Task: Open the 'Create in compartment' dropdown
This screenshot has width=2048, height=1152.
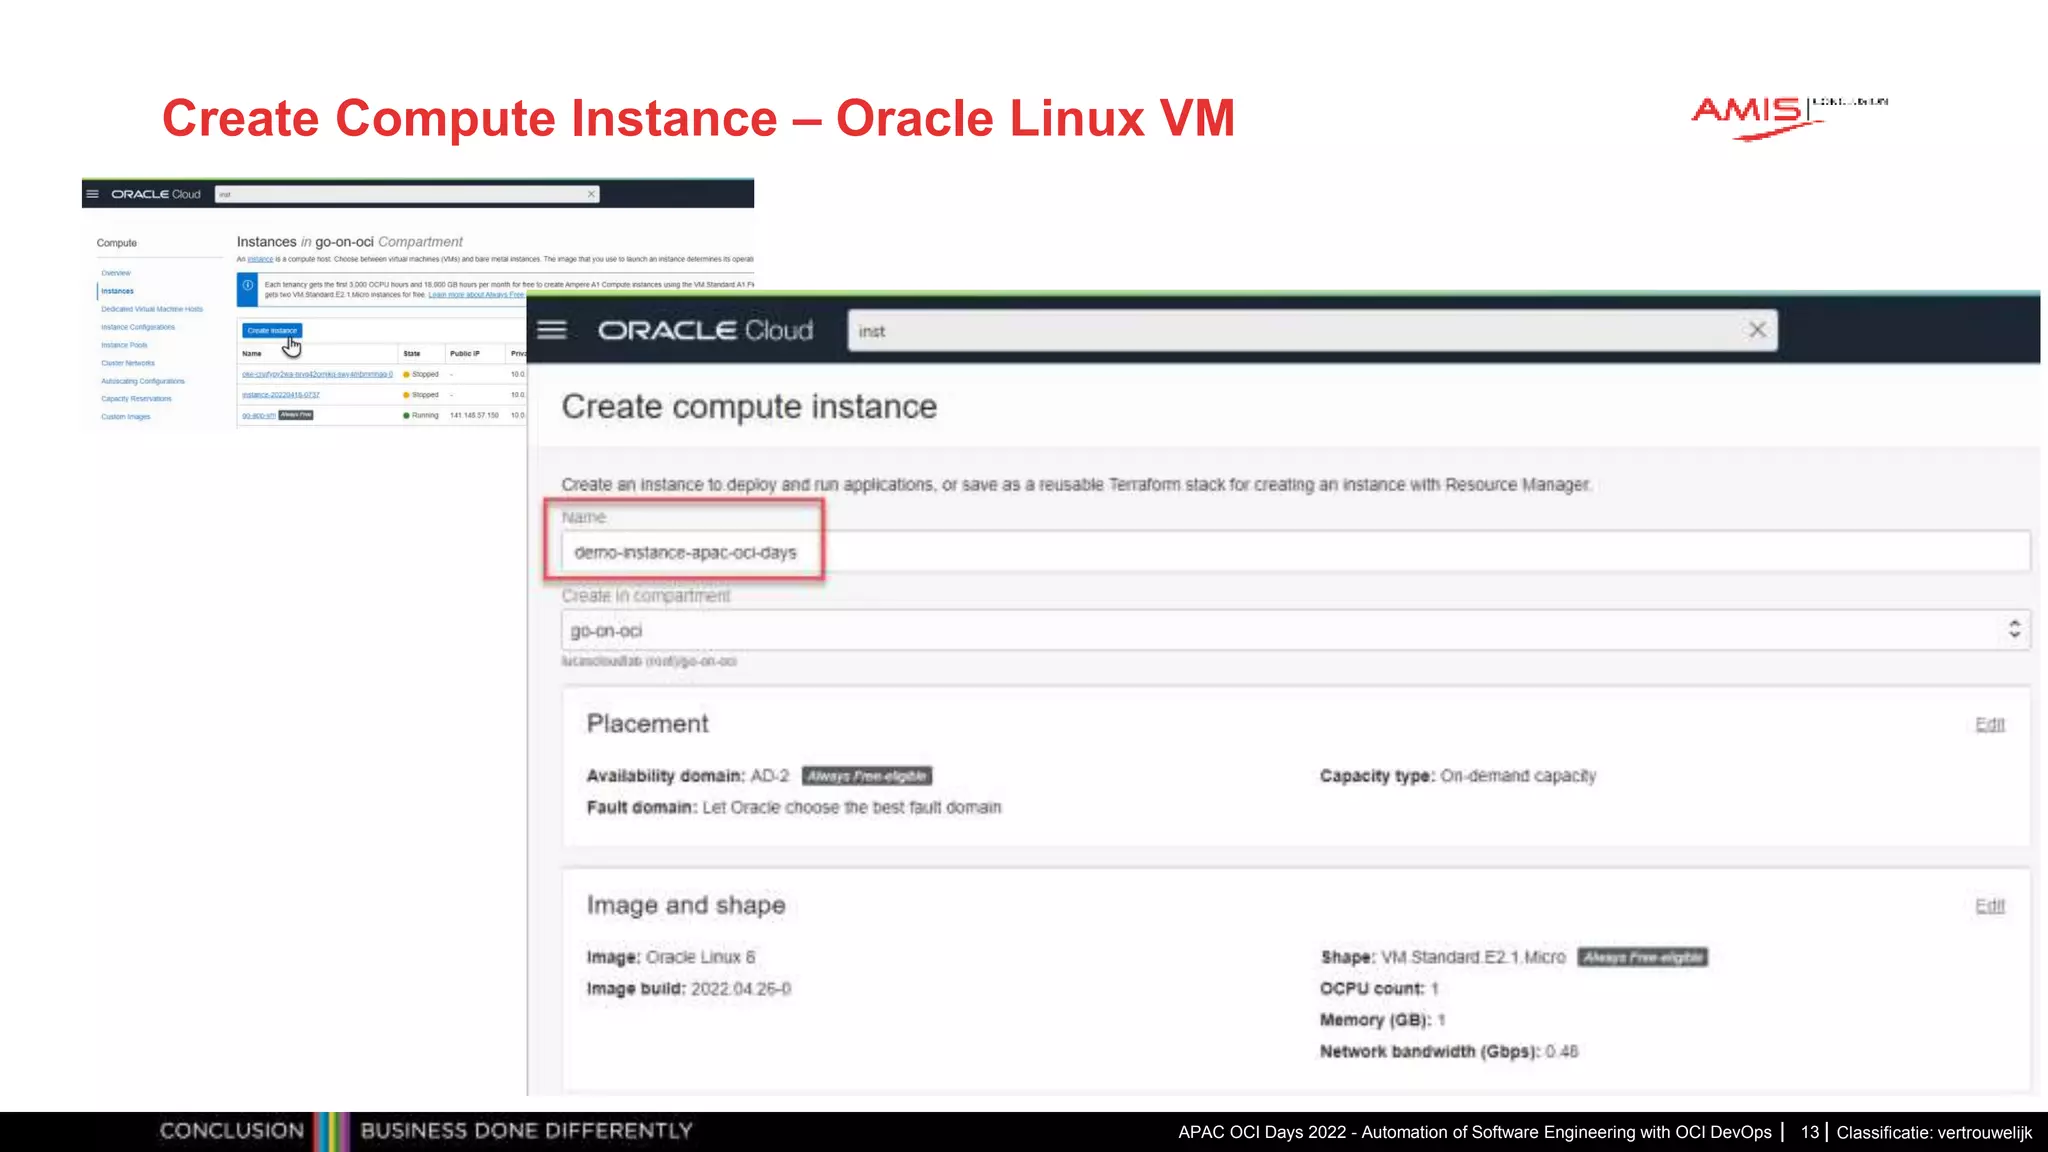Action: pyautogui.click(x=1295, y=630)
